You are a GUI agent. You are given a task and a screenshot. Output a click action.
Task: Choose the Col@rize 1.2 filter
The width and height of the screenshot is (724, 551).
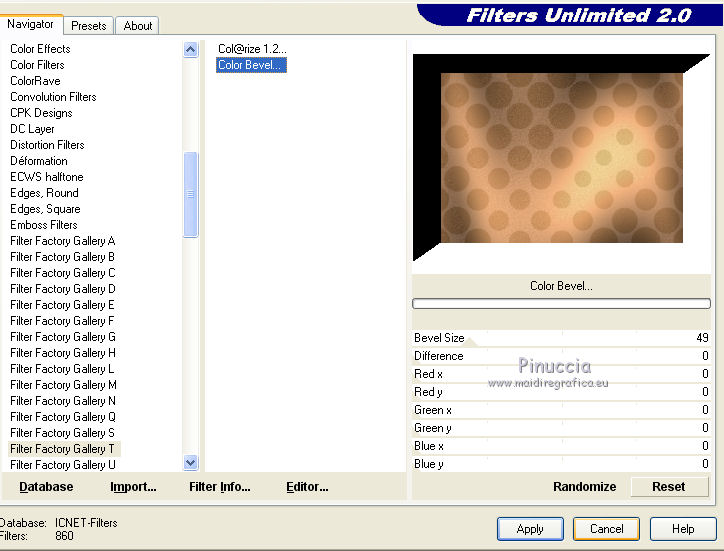tap(252, 49)
